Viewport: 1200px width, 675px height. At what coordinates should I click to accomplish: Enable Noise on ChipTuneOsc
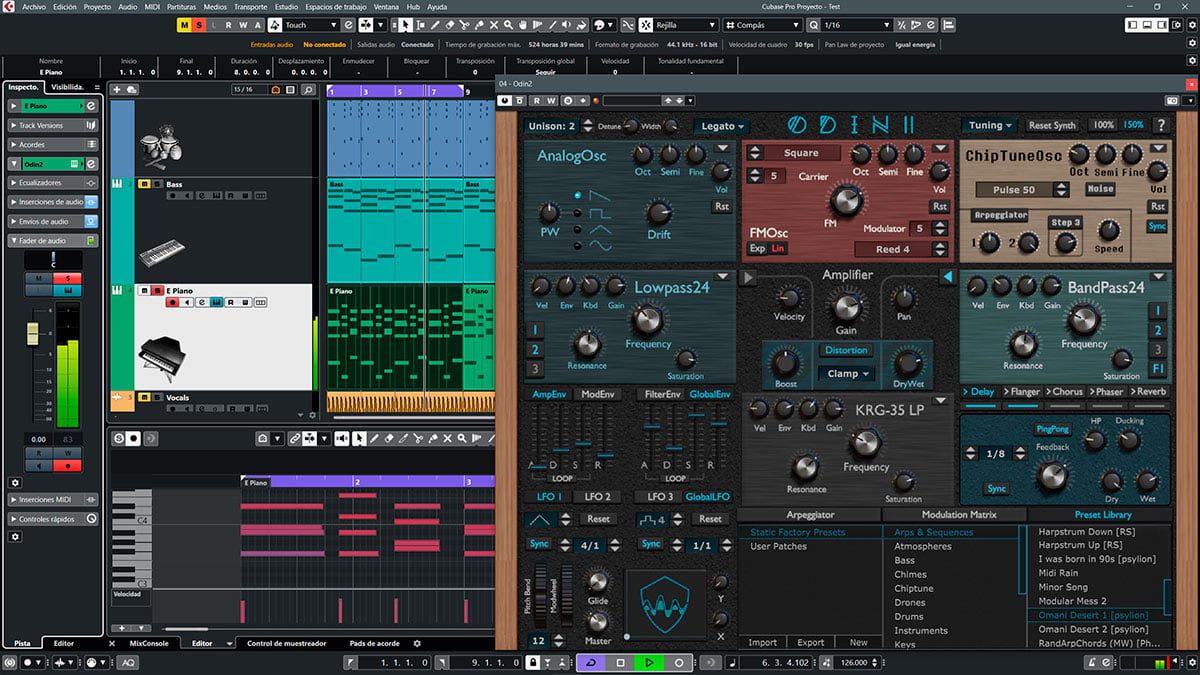pyautogui.click(x=1101, y=189)
